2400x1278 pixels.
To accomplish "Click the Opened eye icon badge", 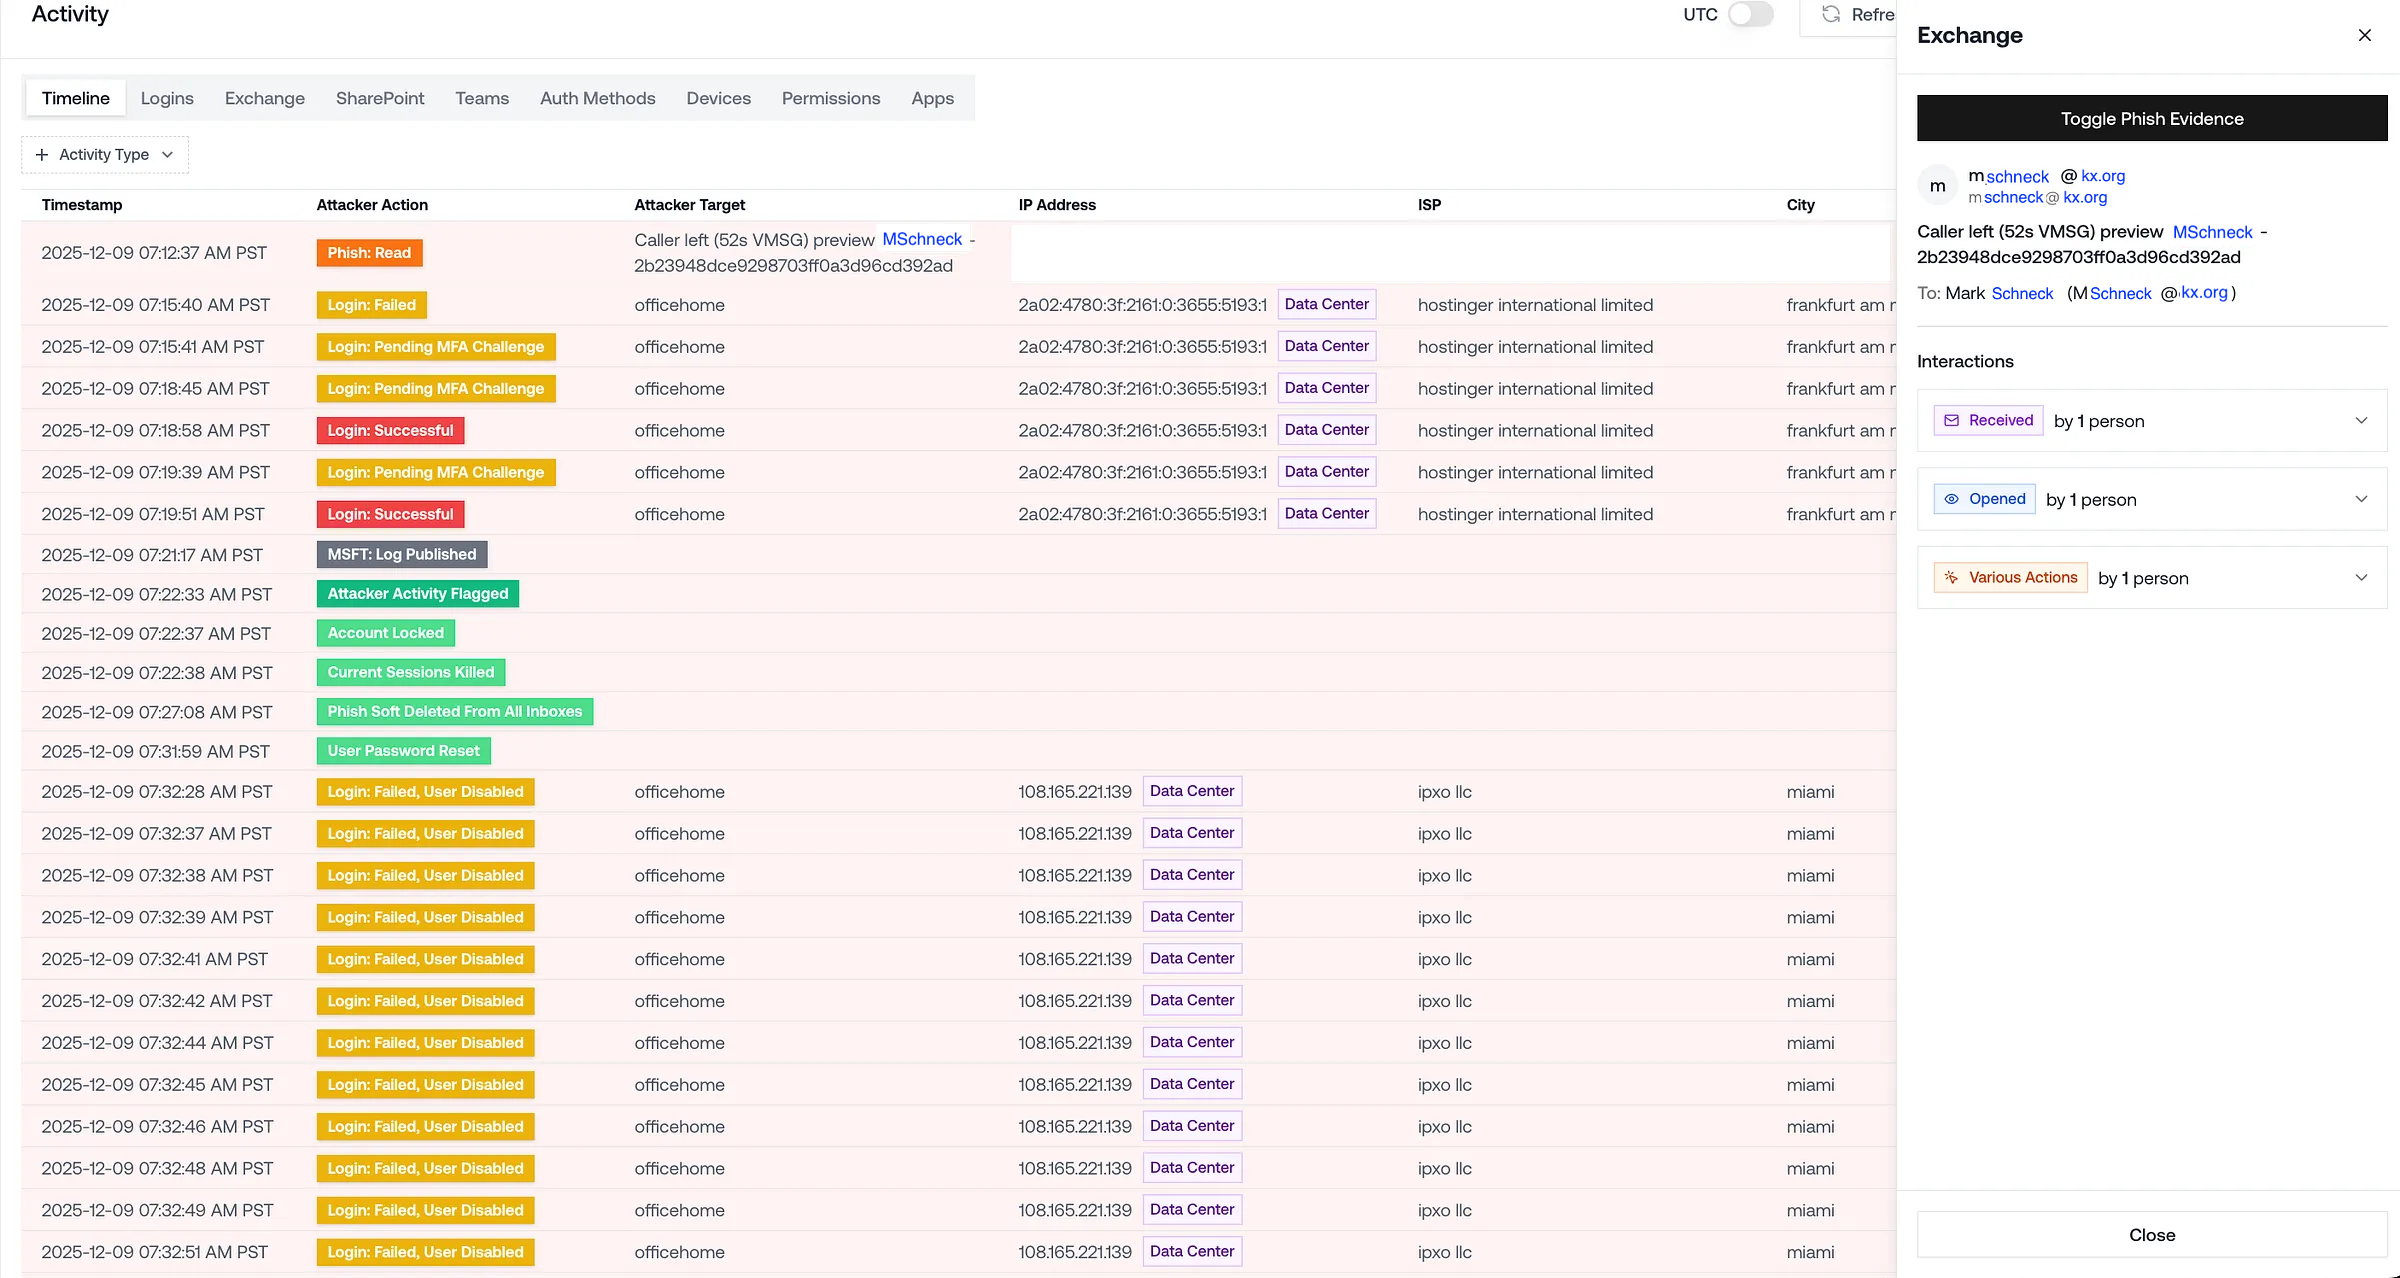I will (x=1985, y=499).
